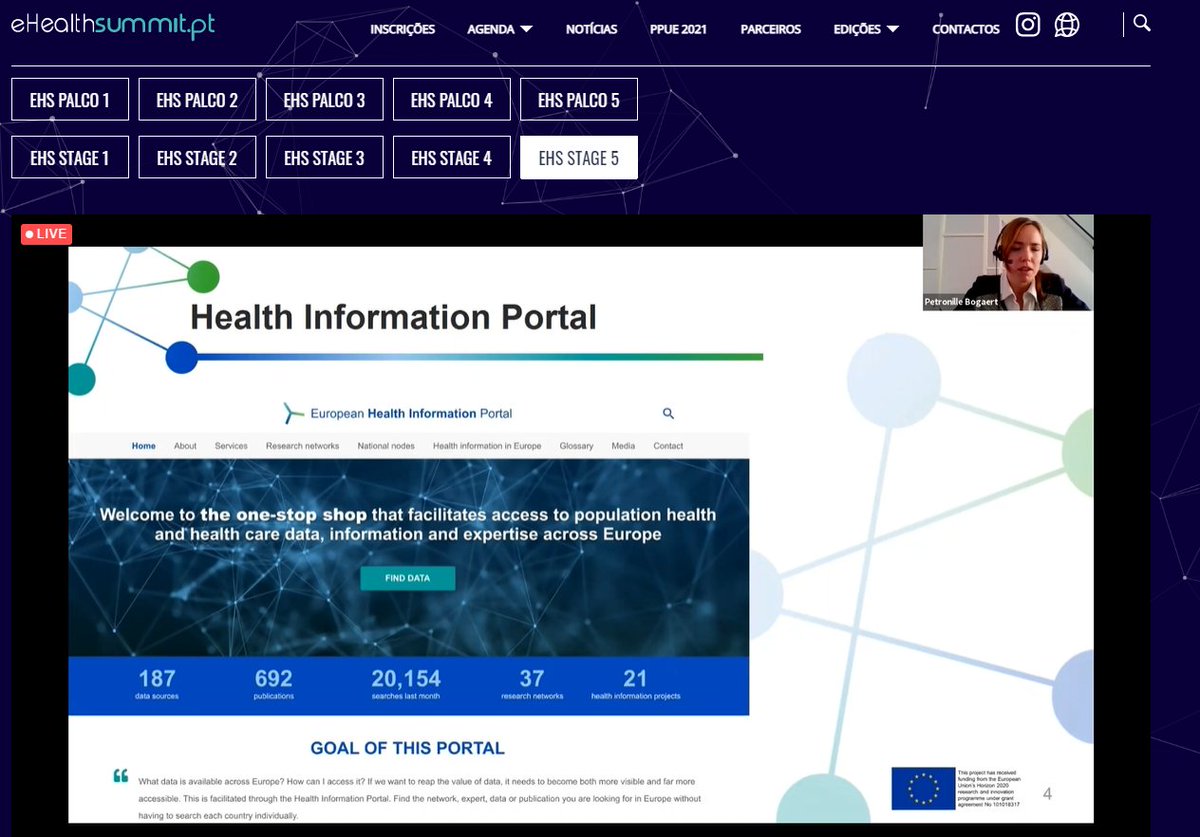Click About in the portal navigation
This screenshot has height=837, width=1200.
pyautogui.click(x=185, y=446)
